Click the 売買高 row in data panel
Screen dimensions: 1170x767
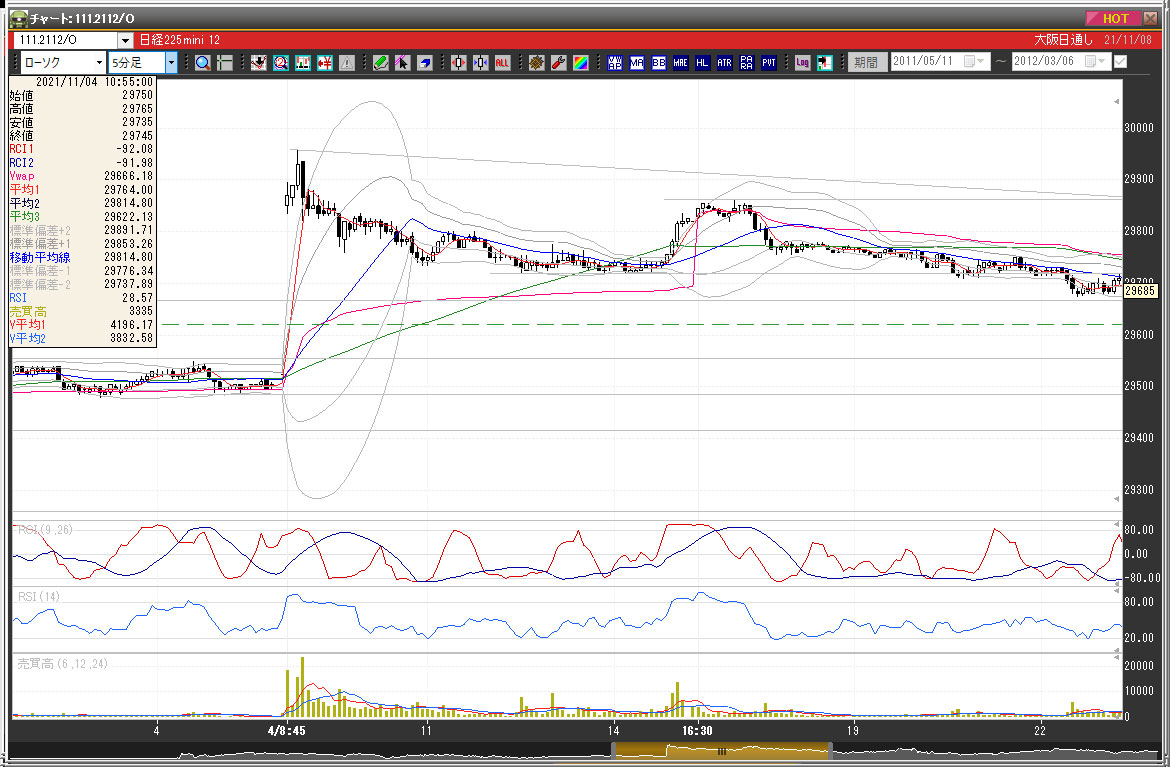click(81, 311)
